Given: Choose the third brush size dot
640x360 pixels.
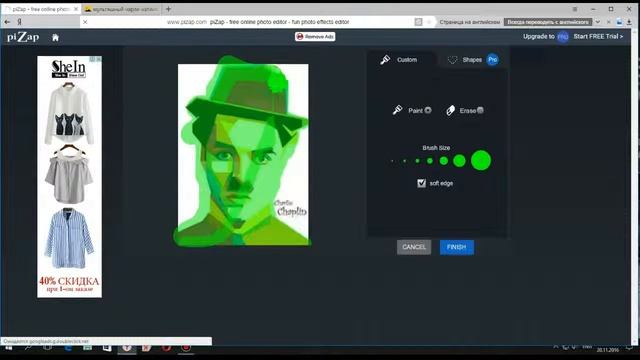Looking at the screenshot, I should pos(417,161).
